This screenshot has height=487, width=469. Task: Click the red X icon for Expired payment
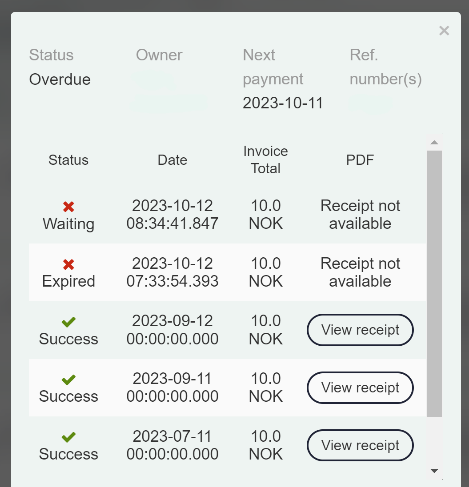coord(68,265)
